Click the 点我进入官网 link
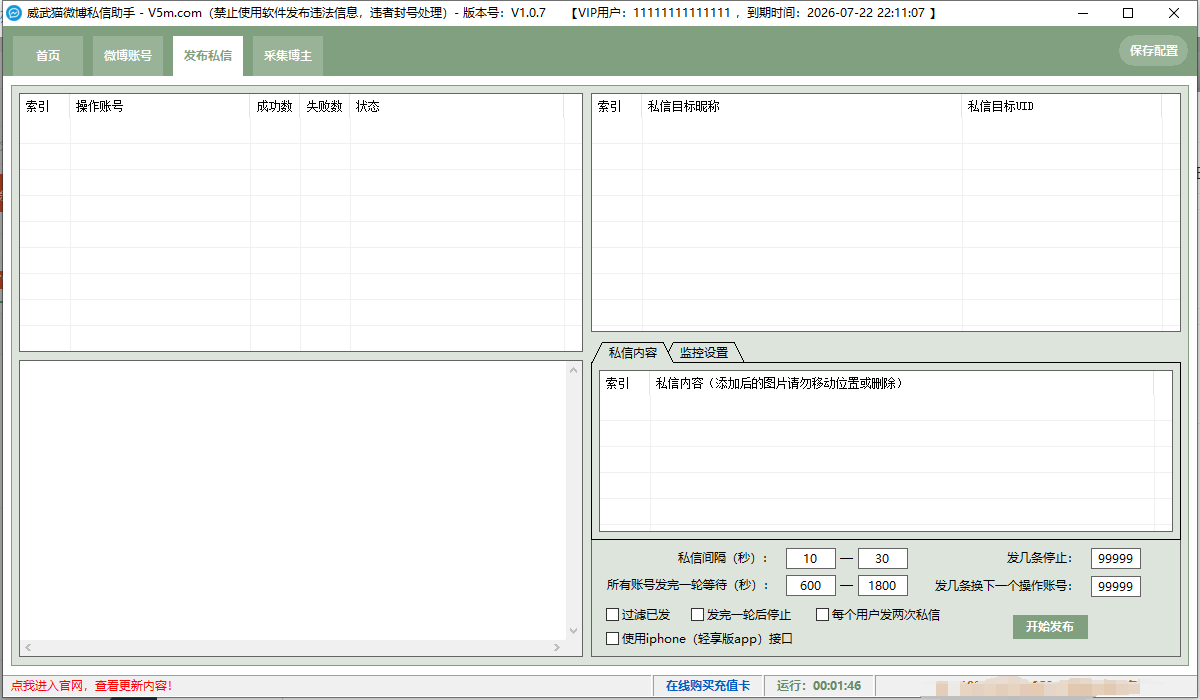The height and width of the screenshot is (700, 1200). point(91,686)
